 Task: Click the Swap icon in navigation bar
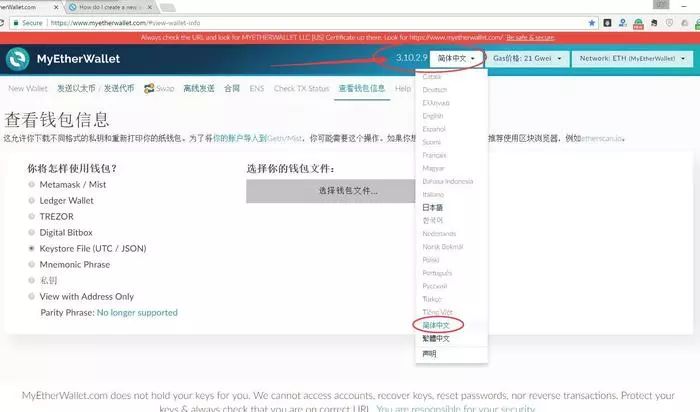(149, 88)
